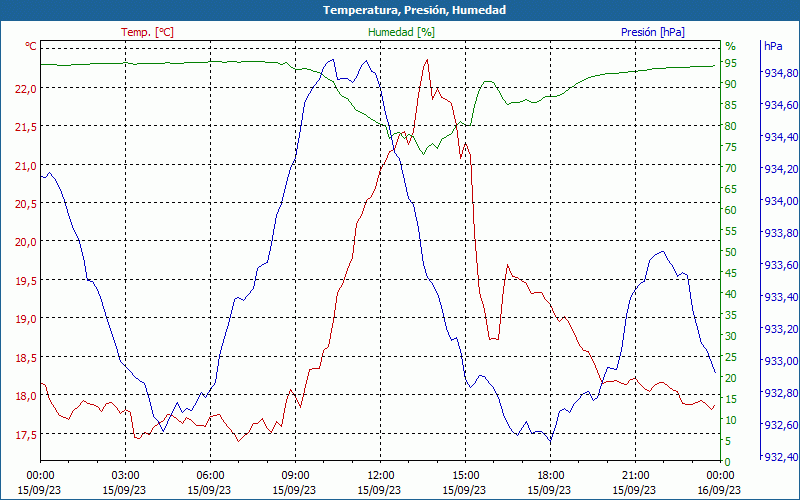Click the 80 humidity axis value

(731, 126)
